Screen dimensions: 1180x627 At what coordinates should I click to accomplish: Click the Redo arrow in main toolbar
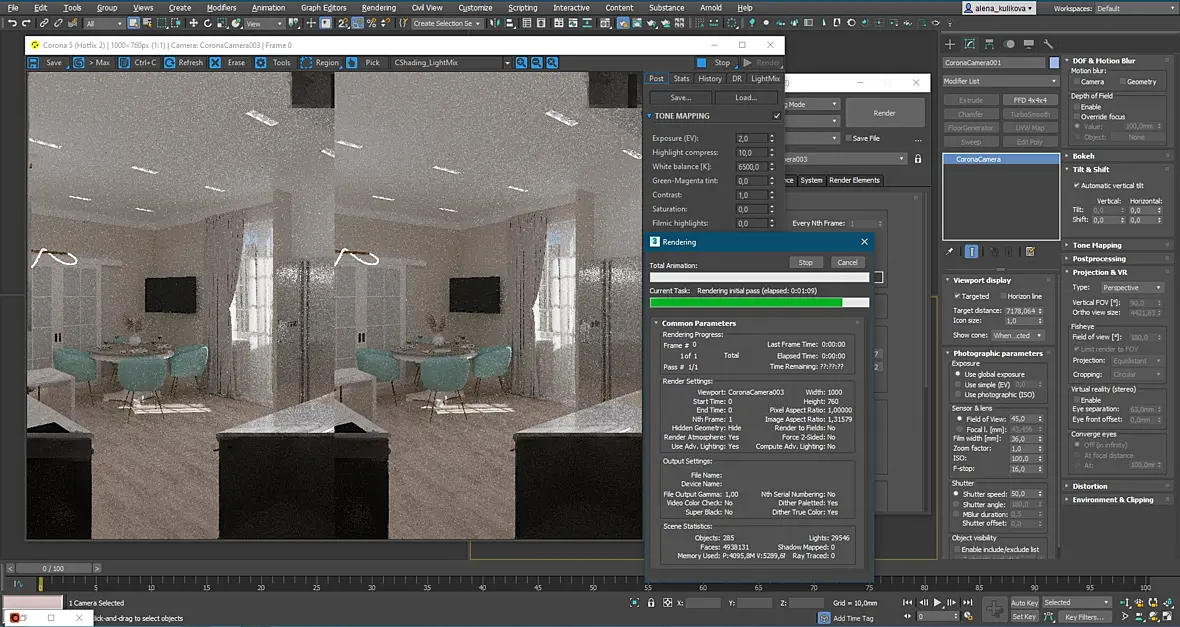click(x=27, y=23)
